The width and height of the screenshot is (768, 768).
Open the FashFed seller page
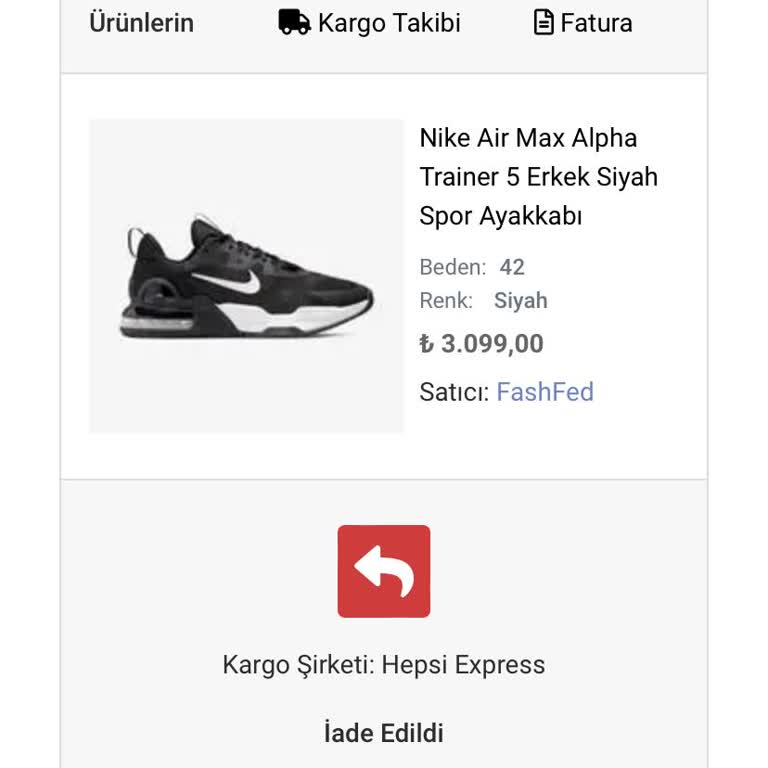pos(545,392)
